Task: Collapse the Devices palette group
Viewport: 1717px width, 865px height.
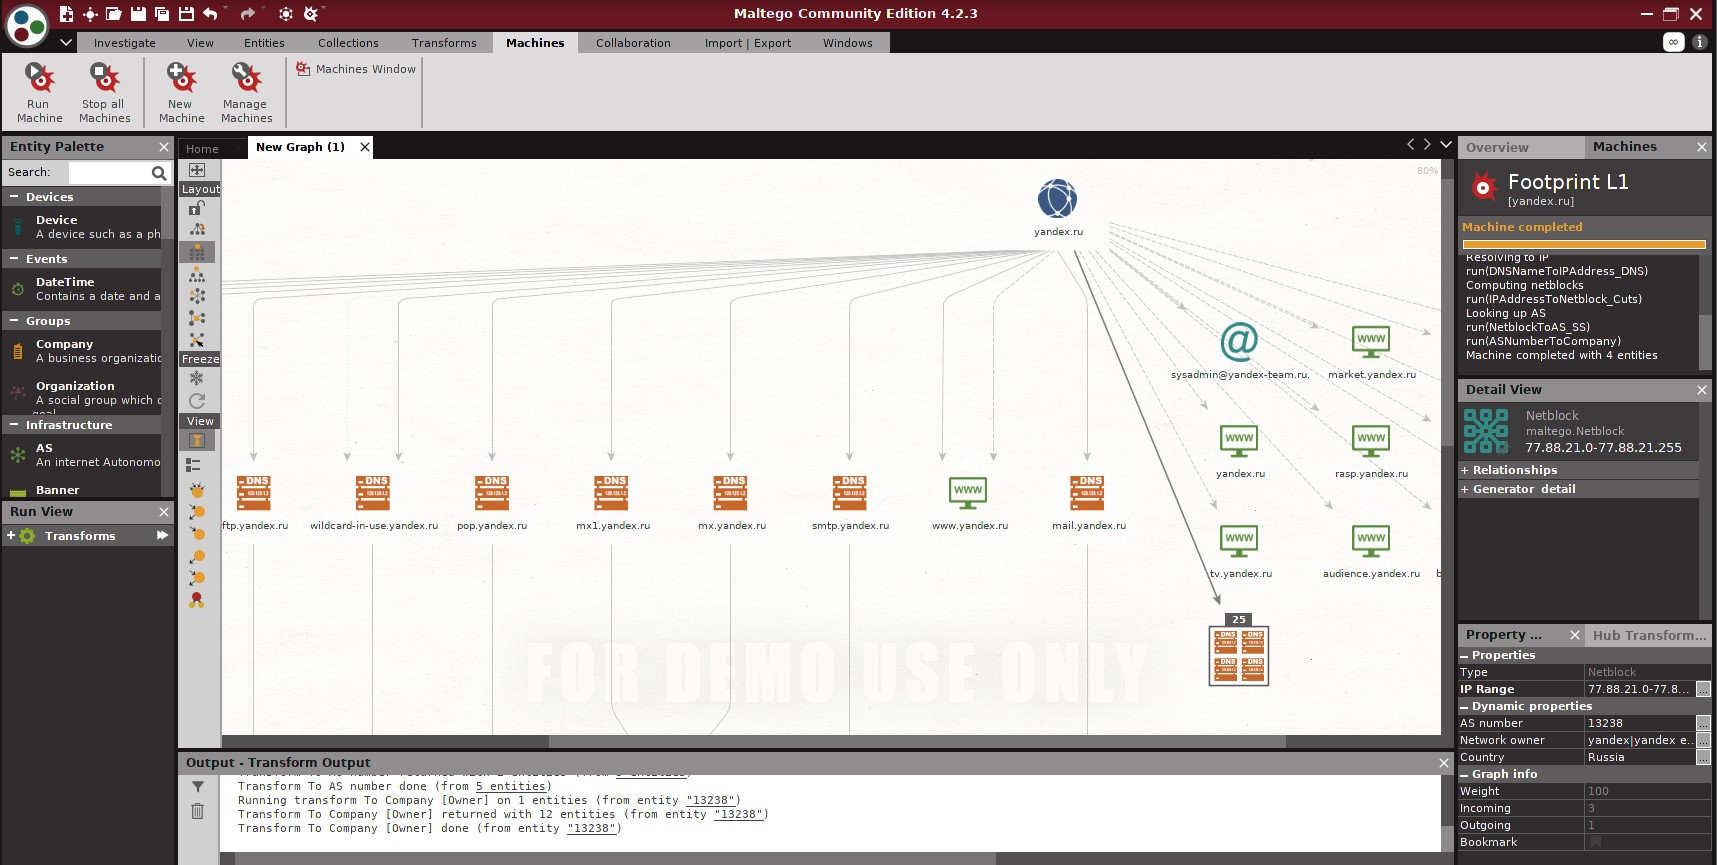Action: tap(15, 197)
